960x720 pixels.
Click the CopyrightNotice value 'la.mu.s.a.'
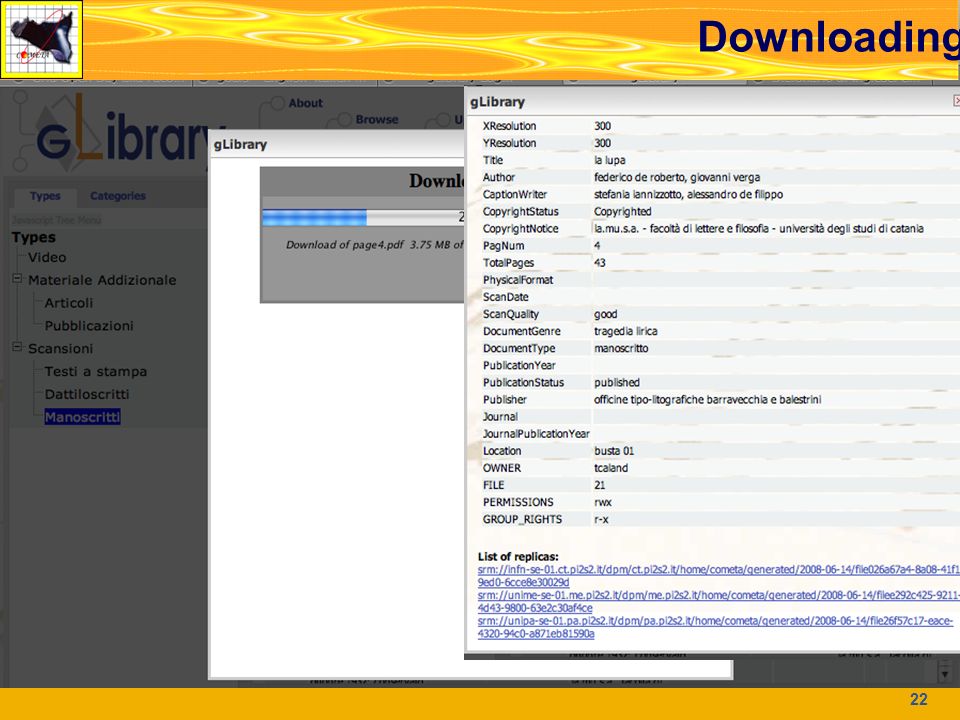618,229
